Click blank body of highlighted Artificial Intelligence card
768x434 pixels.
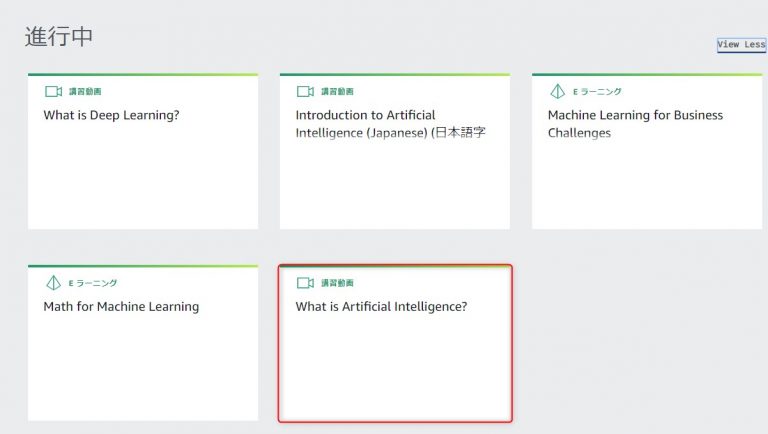(395, 367)
